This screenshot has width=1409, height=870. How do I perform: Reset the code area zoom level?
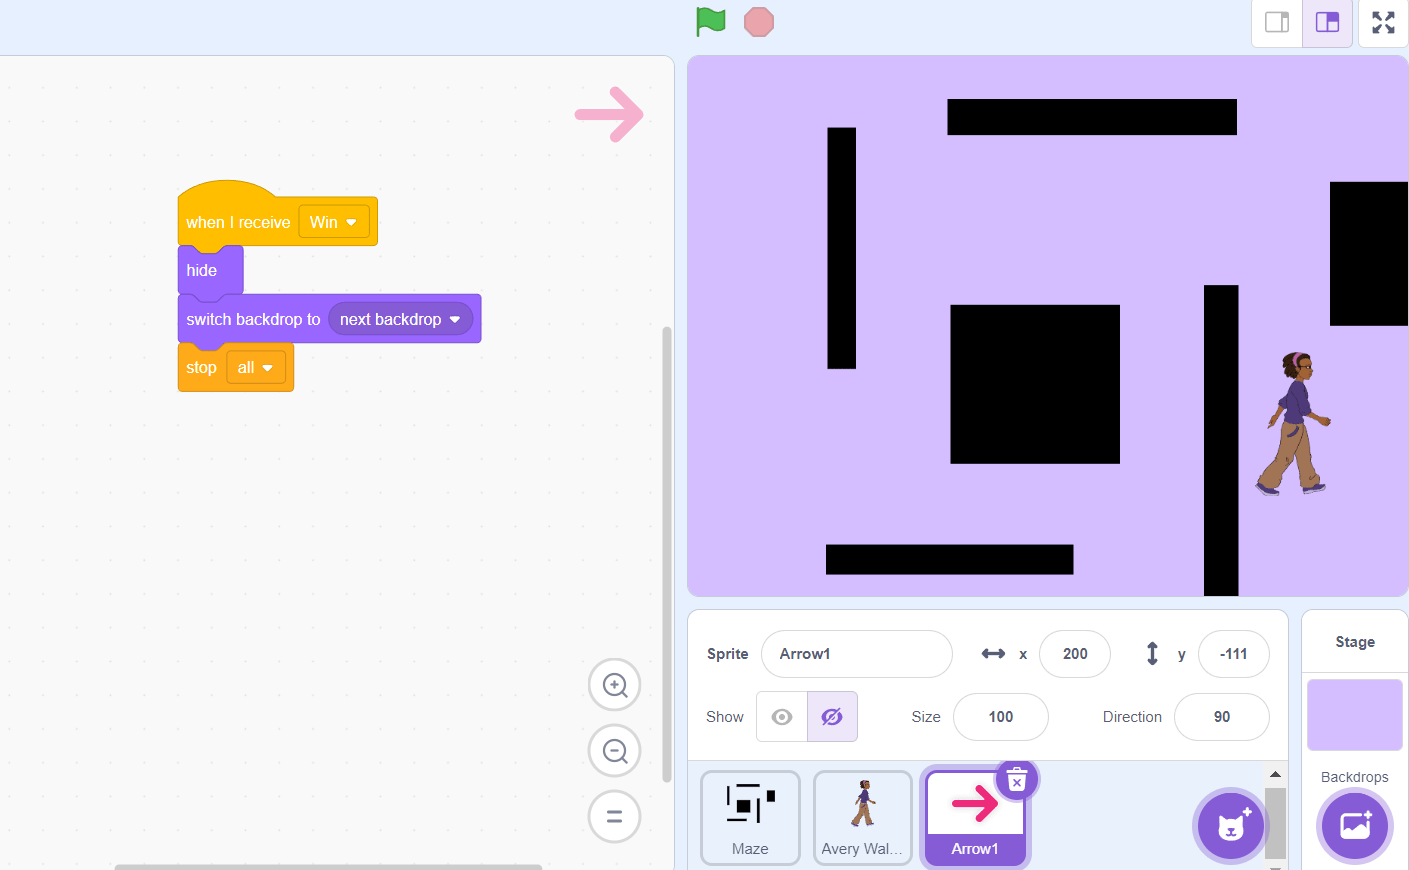[614, 817]
